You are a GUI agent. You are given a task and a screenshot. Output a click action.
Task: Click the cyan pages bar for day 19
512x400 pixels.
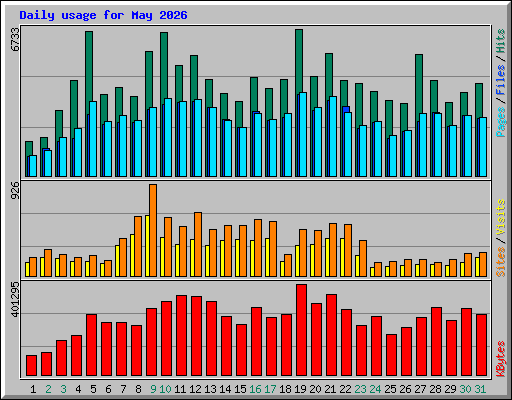click(x=303, y=134)
